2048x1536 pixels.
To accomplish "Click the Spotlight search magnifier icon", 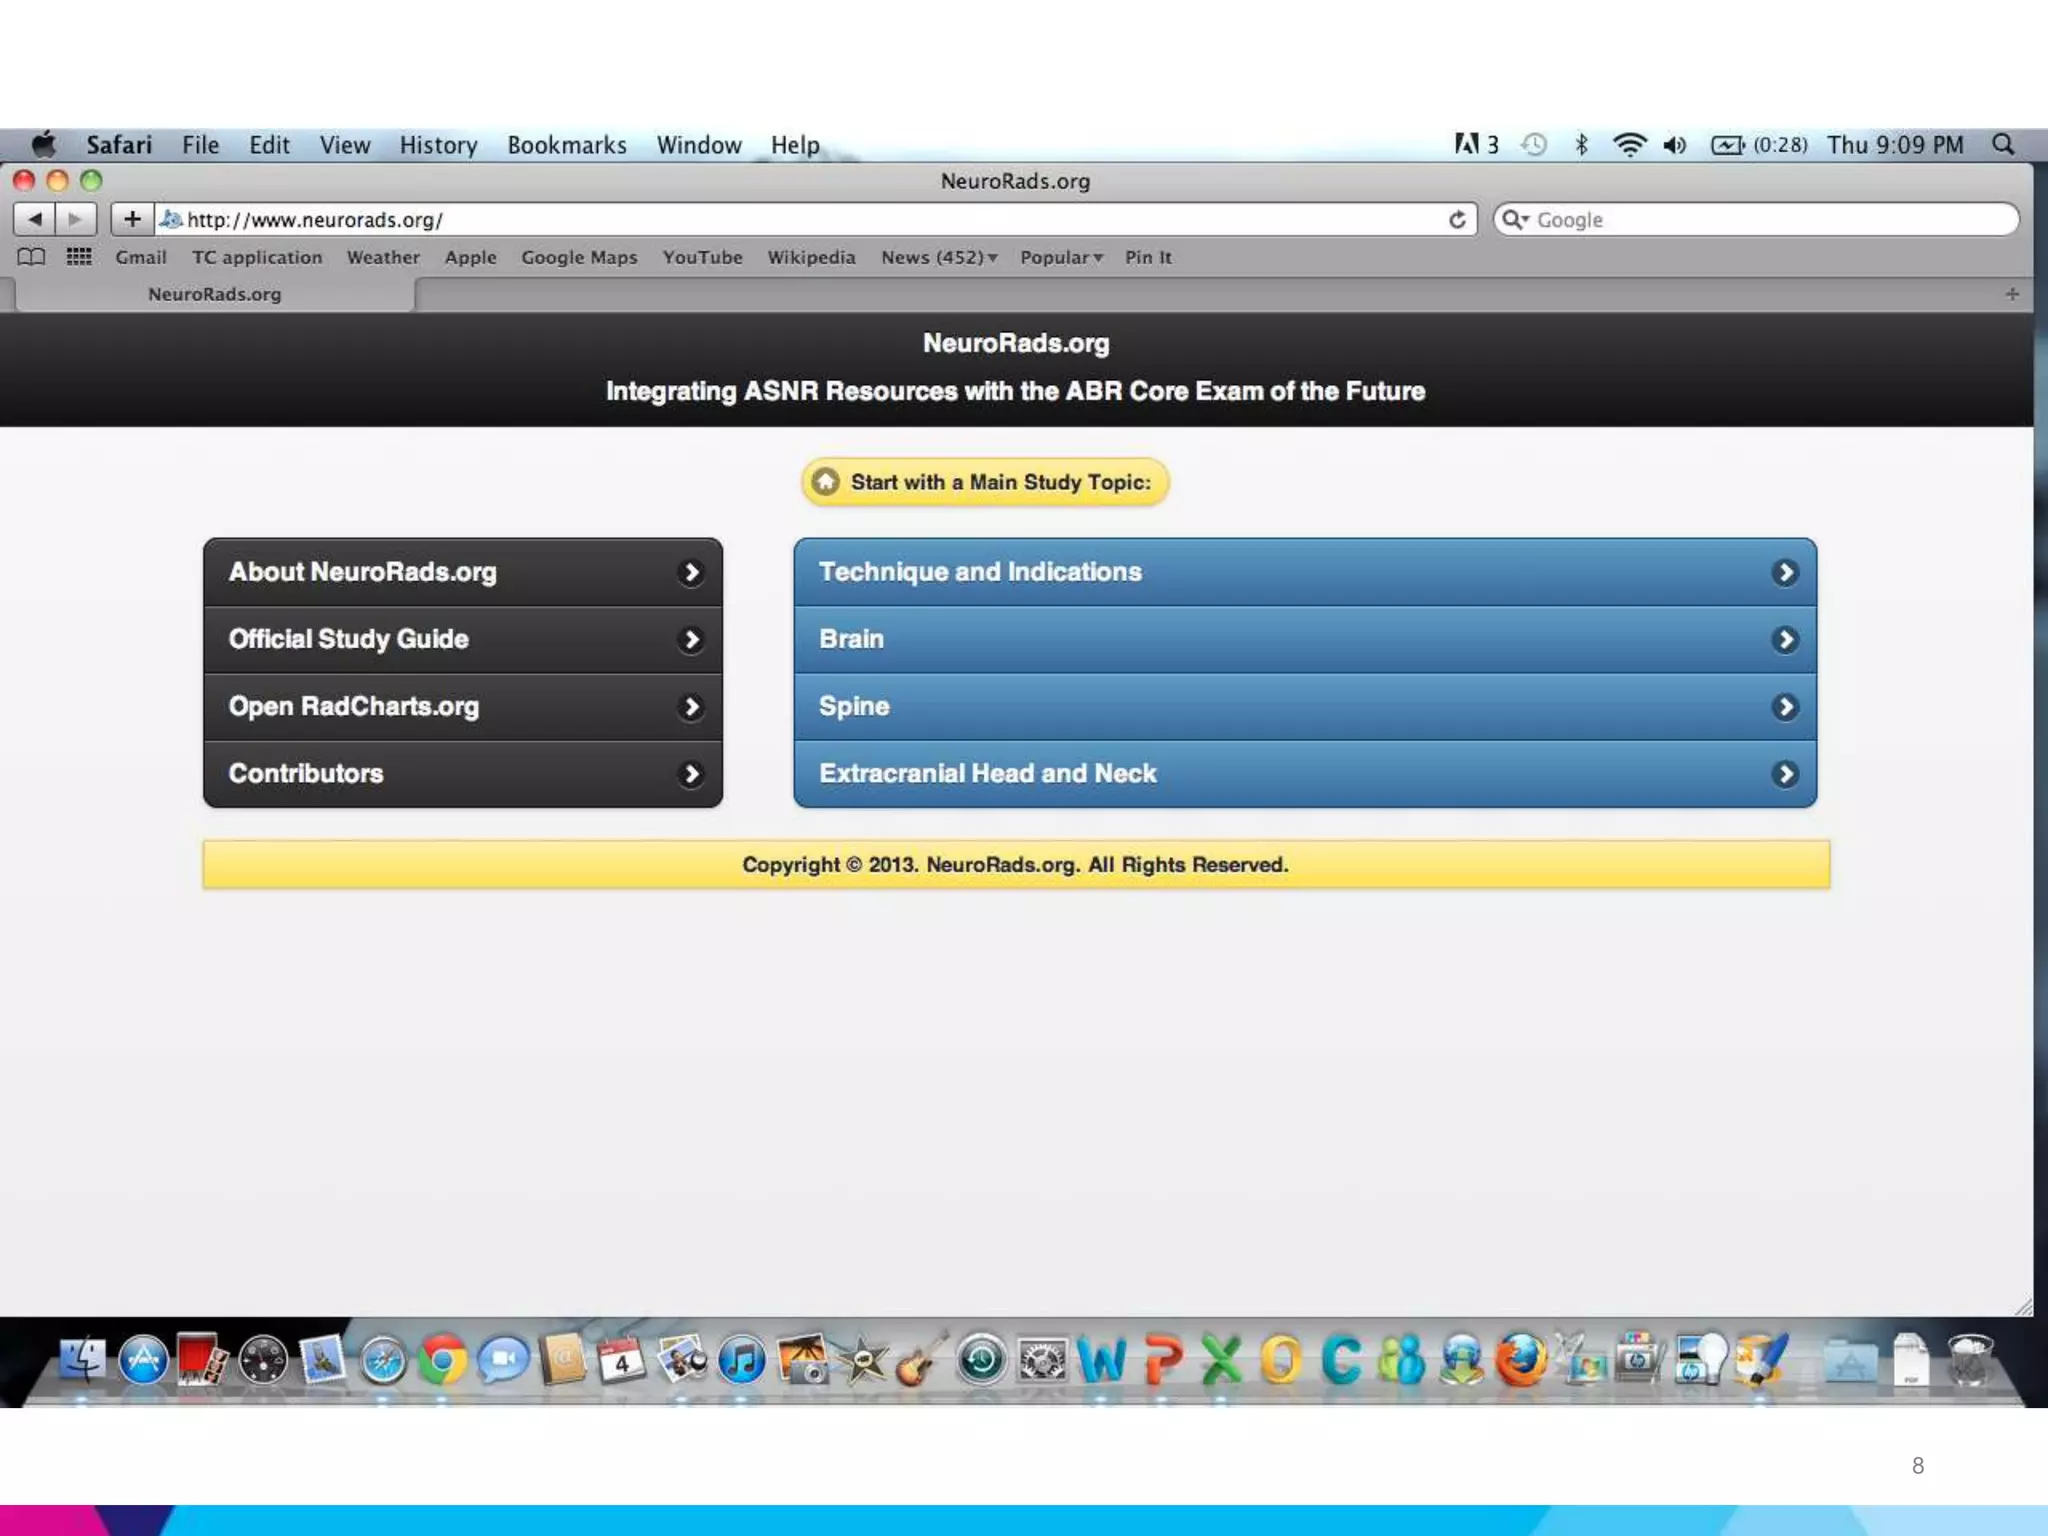I will [2003, 145].
